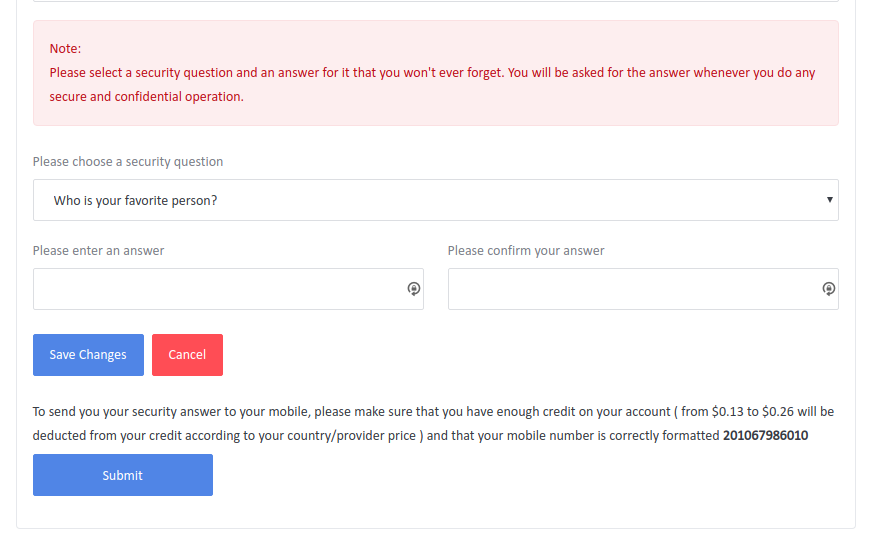
Task: Open the security question dropdown arrow
Action: tap(829, 200)
